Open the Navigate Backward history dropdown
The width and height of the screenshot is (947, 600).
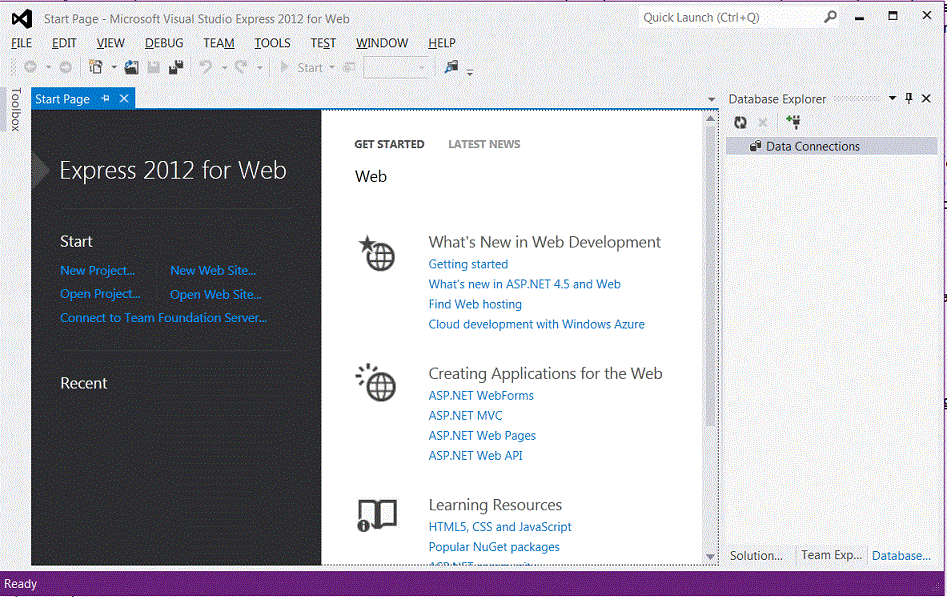[x=48, y=67]
